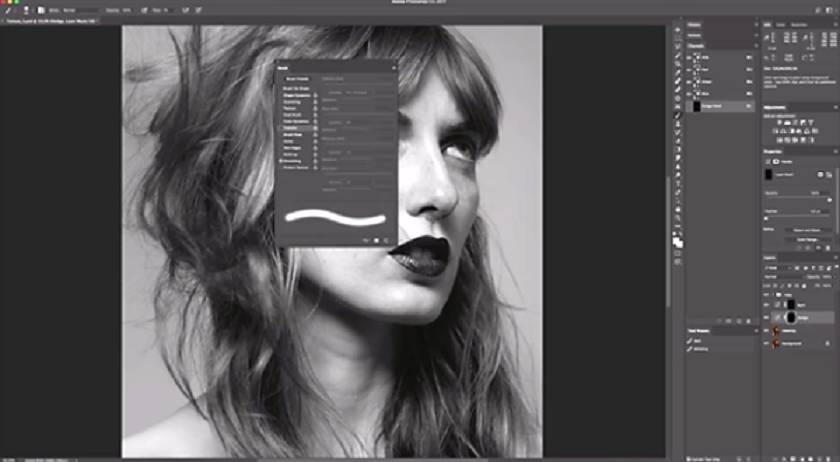Toggle Quick Mask mode below color swatches
Viewport: 840px width, 462px height.
pos(678,254)
